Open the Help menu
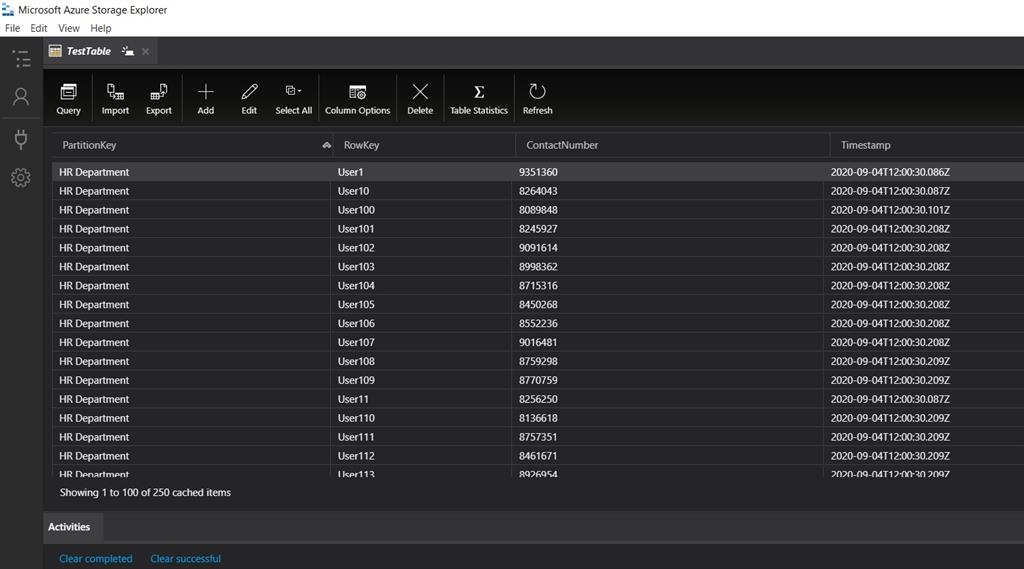Screen dimensions: 1024x569 tap(101, 28)
